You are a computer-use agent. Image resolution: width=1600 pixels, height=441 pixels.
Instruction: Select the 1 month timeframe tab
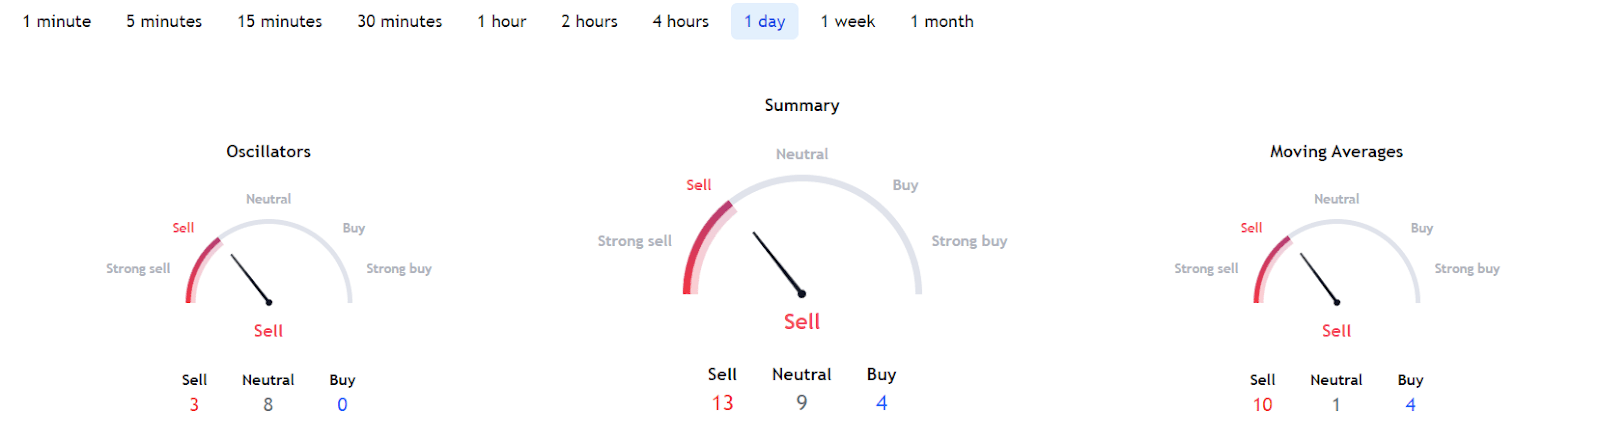(942, 21)
